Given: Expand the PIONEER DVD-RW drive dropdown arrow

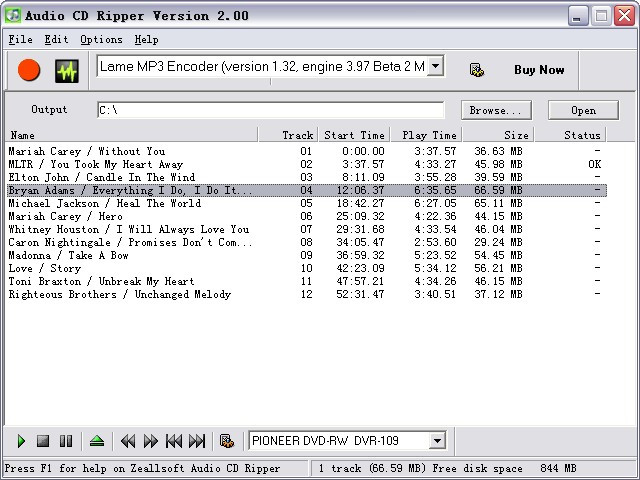Looking at the screenshot, I should click(437, 441).
